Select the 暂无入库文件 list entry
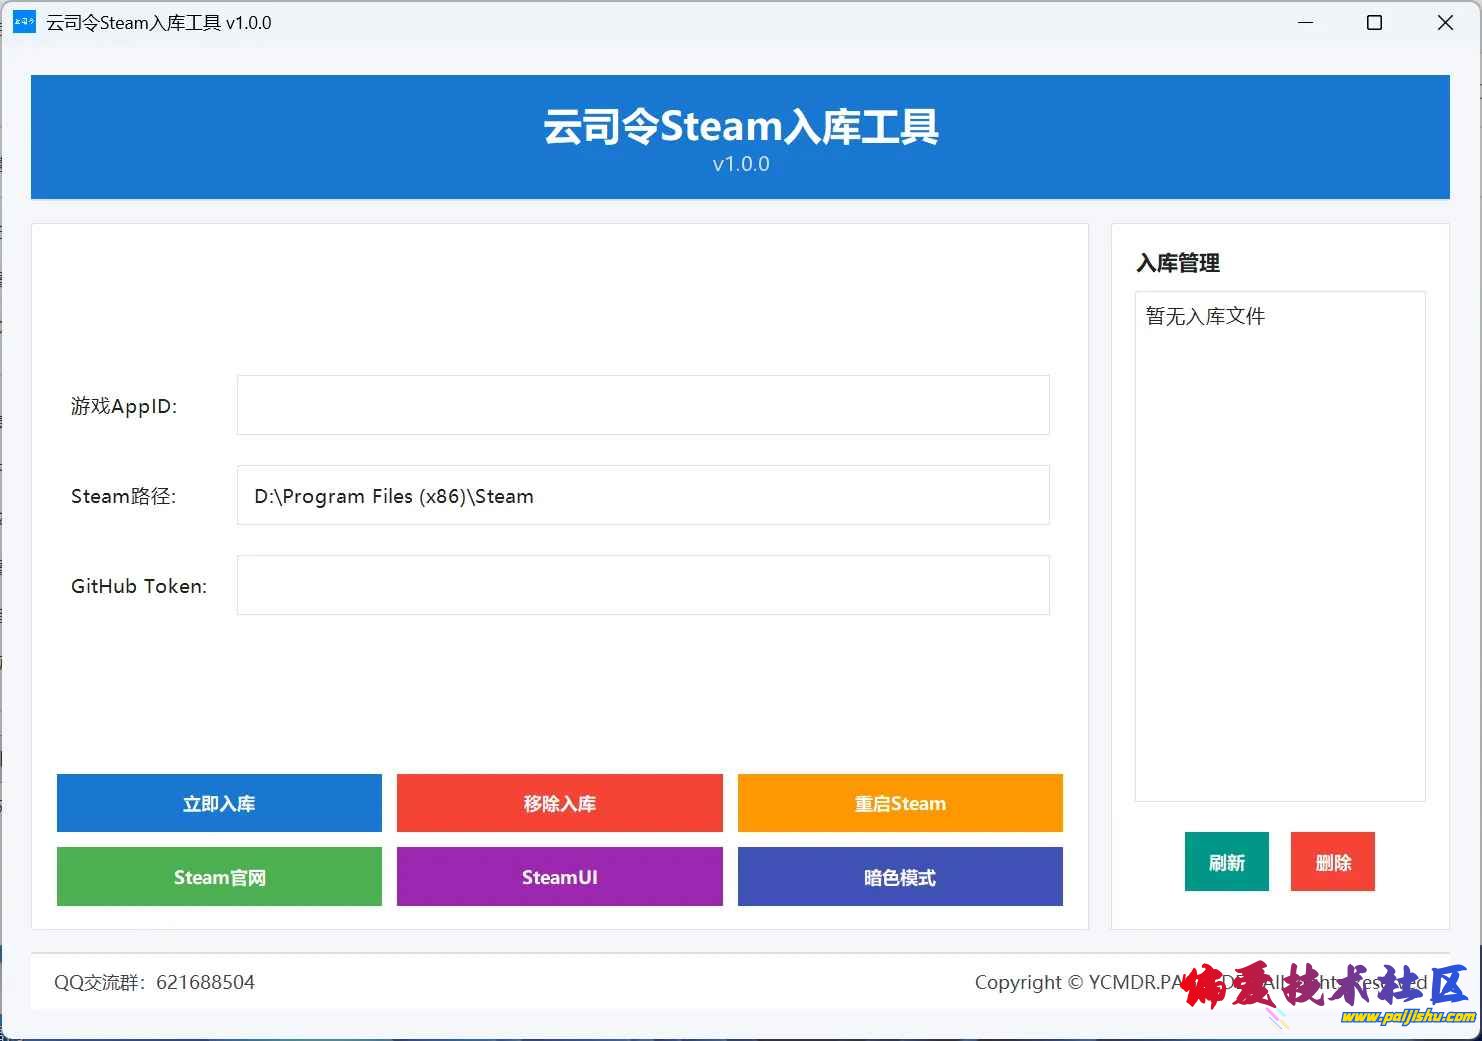The image size is (1482, 1041). click(x=1205, y=317)
